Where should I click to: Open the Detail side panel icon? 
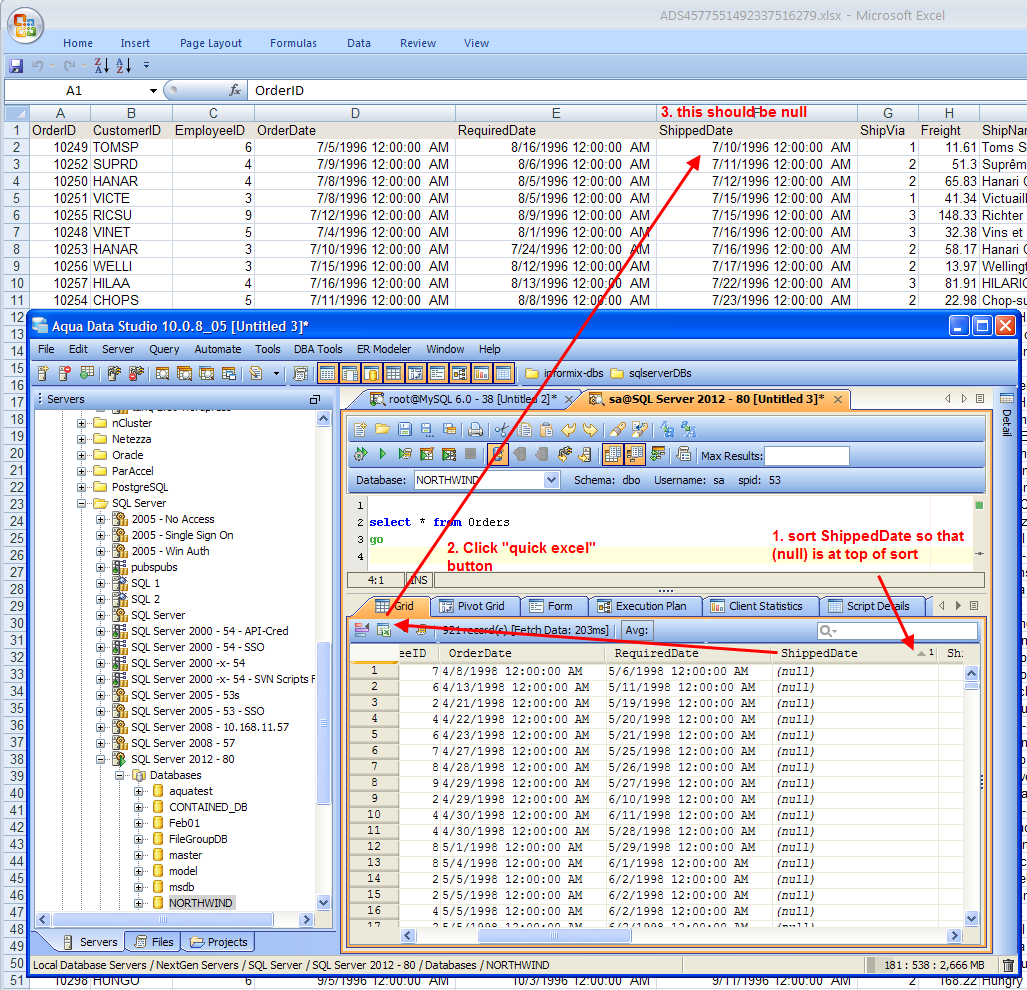1007,399
